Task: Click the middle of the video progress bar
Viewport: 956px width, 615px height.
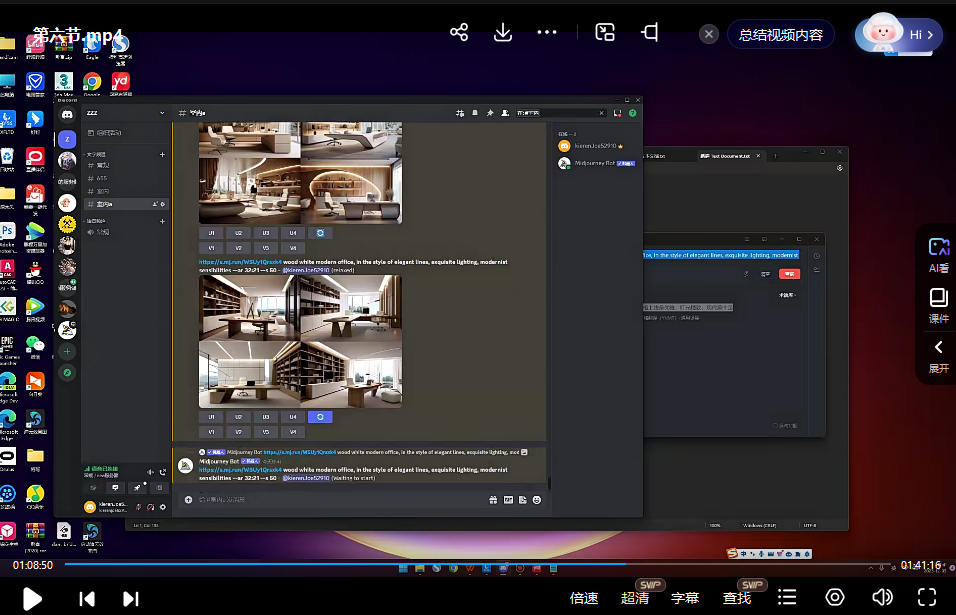Action: pyautogui.click(x=478, y=565)
